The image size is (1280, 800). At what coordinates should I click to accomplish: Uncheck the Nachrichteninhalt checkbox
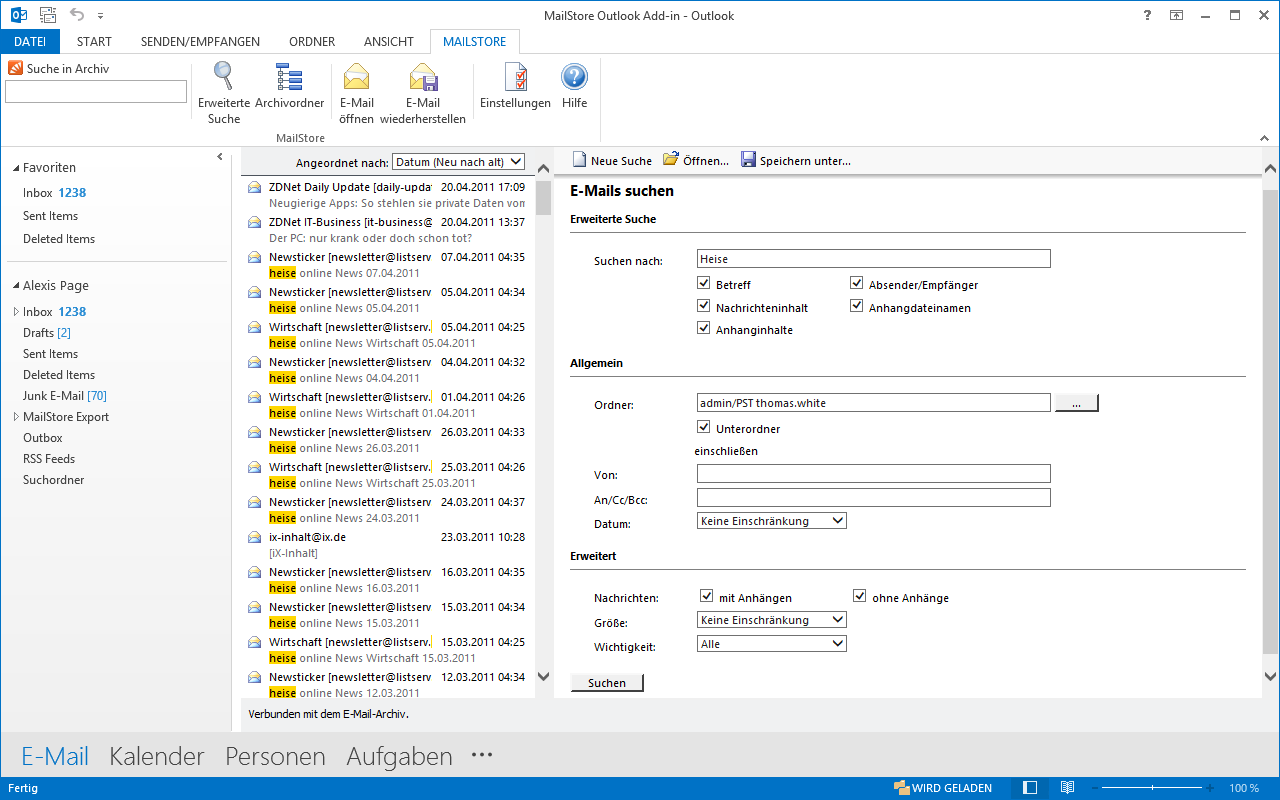click(x=705, y=307)
